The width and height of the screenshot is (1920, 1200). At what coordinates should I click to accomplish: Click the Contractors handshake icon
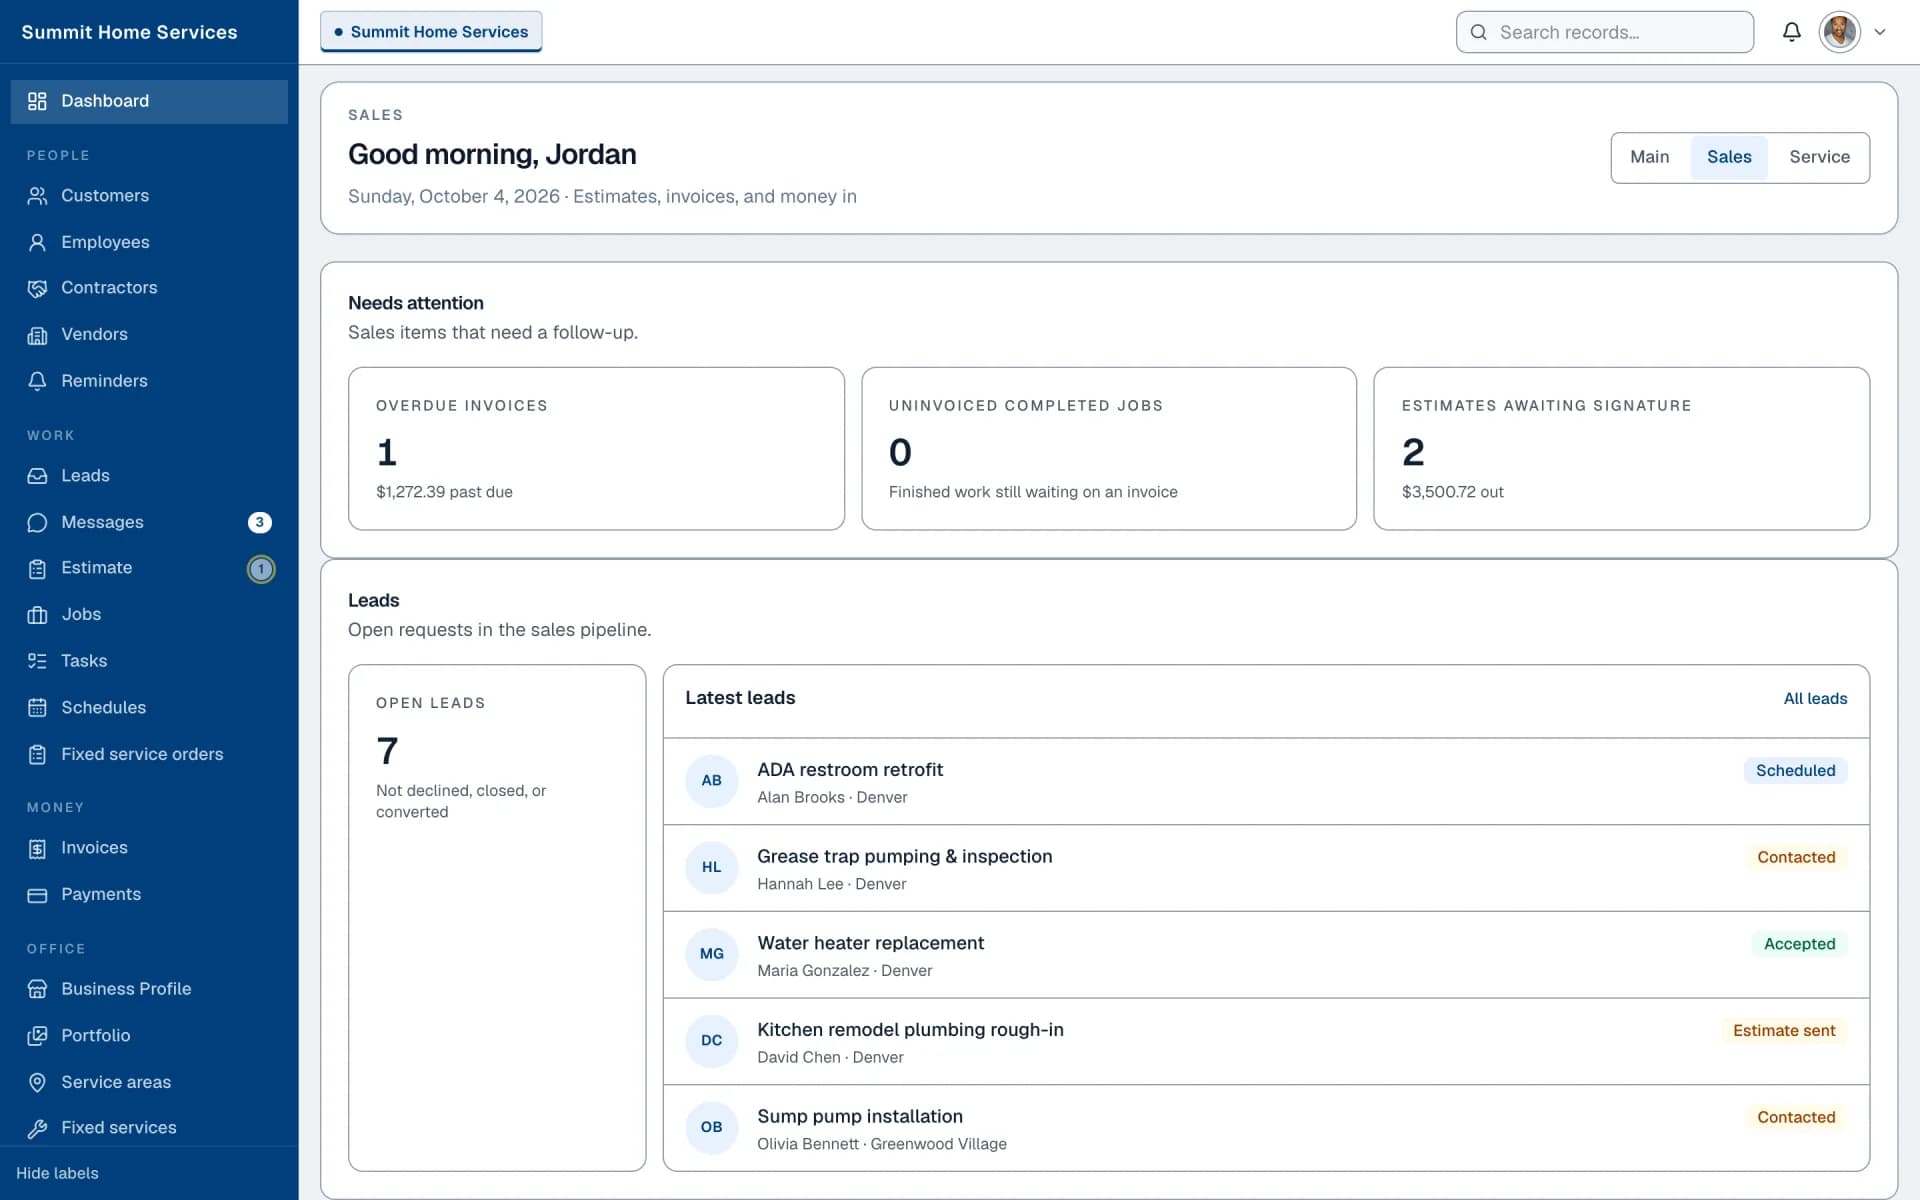(x=37, y=288)
